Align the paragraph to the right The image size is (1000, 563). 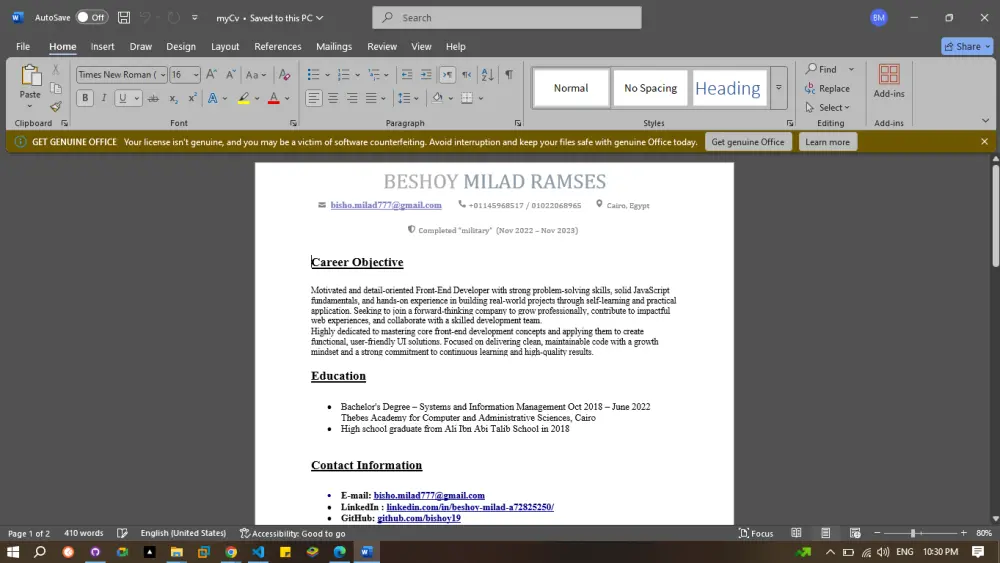[x=352, y=98]
